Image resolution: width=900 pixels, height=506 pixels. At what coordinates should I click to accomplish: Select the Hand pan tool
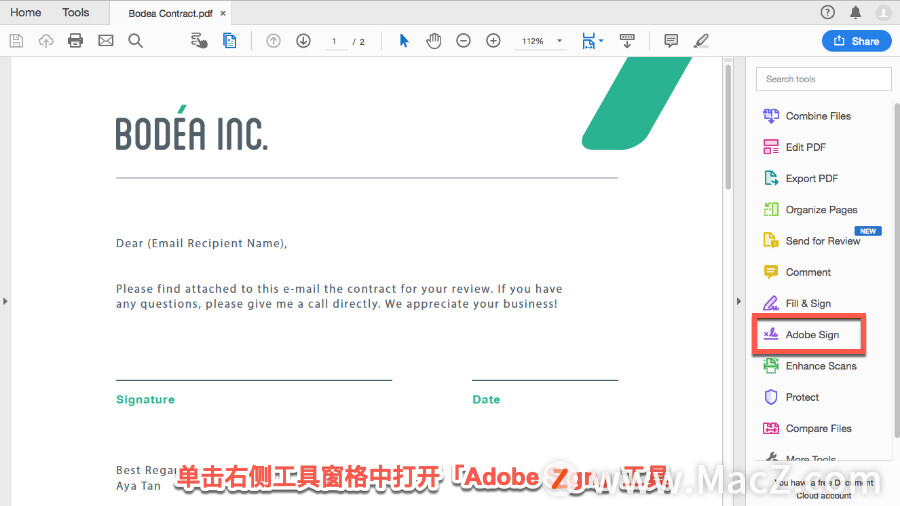[434, 41]
